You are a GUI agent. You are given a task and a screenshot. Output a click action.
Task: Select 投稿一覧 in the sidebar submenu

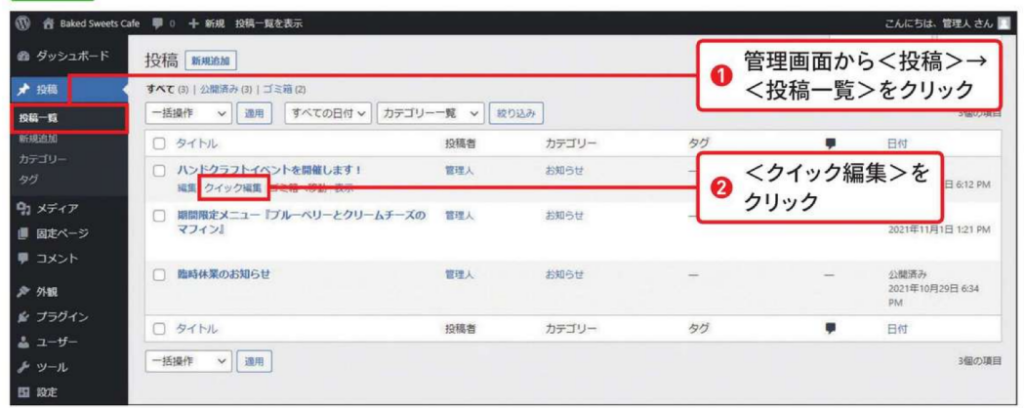coord(40,118)
